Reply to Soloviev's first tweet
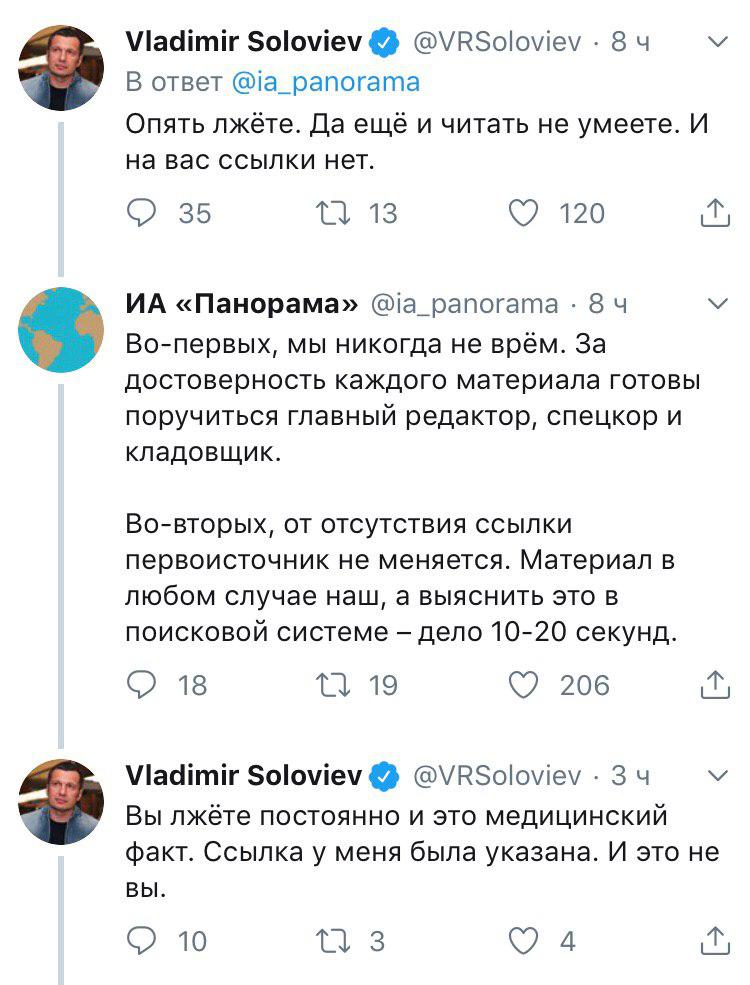This screenshot has height=985, width=750. pyautogui.click(x=143, y=213)
